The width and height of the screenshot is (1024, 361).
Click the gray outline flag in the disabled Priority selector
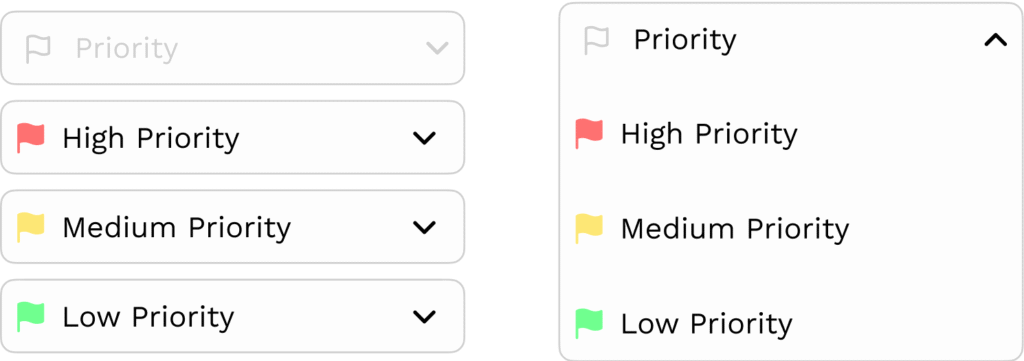pos(38,48)
